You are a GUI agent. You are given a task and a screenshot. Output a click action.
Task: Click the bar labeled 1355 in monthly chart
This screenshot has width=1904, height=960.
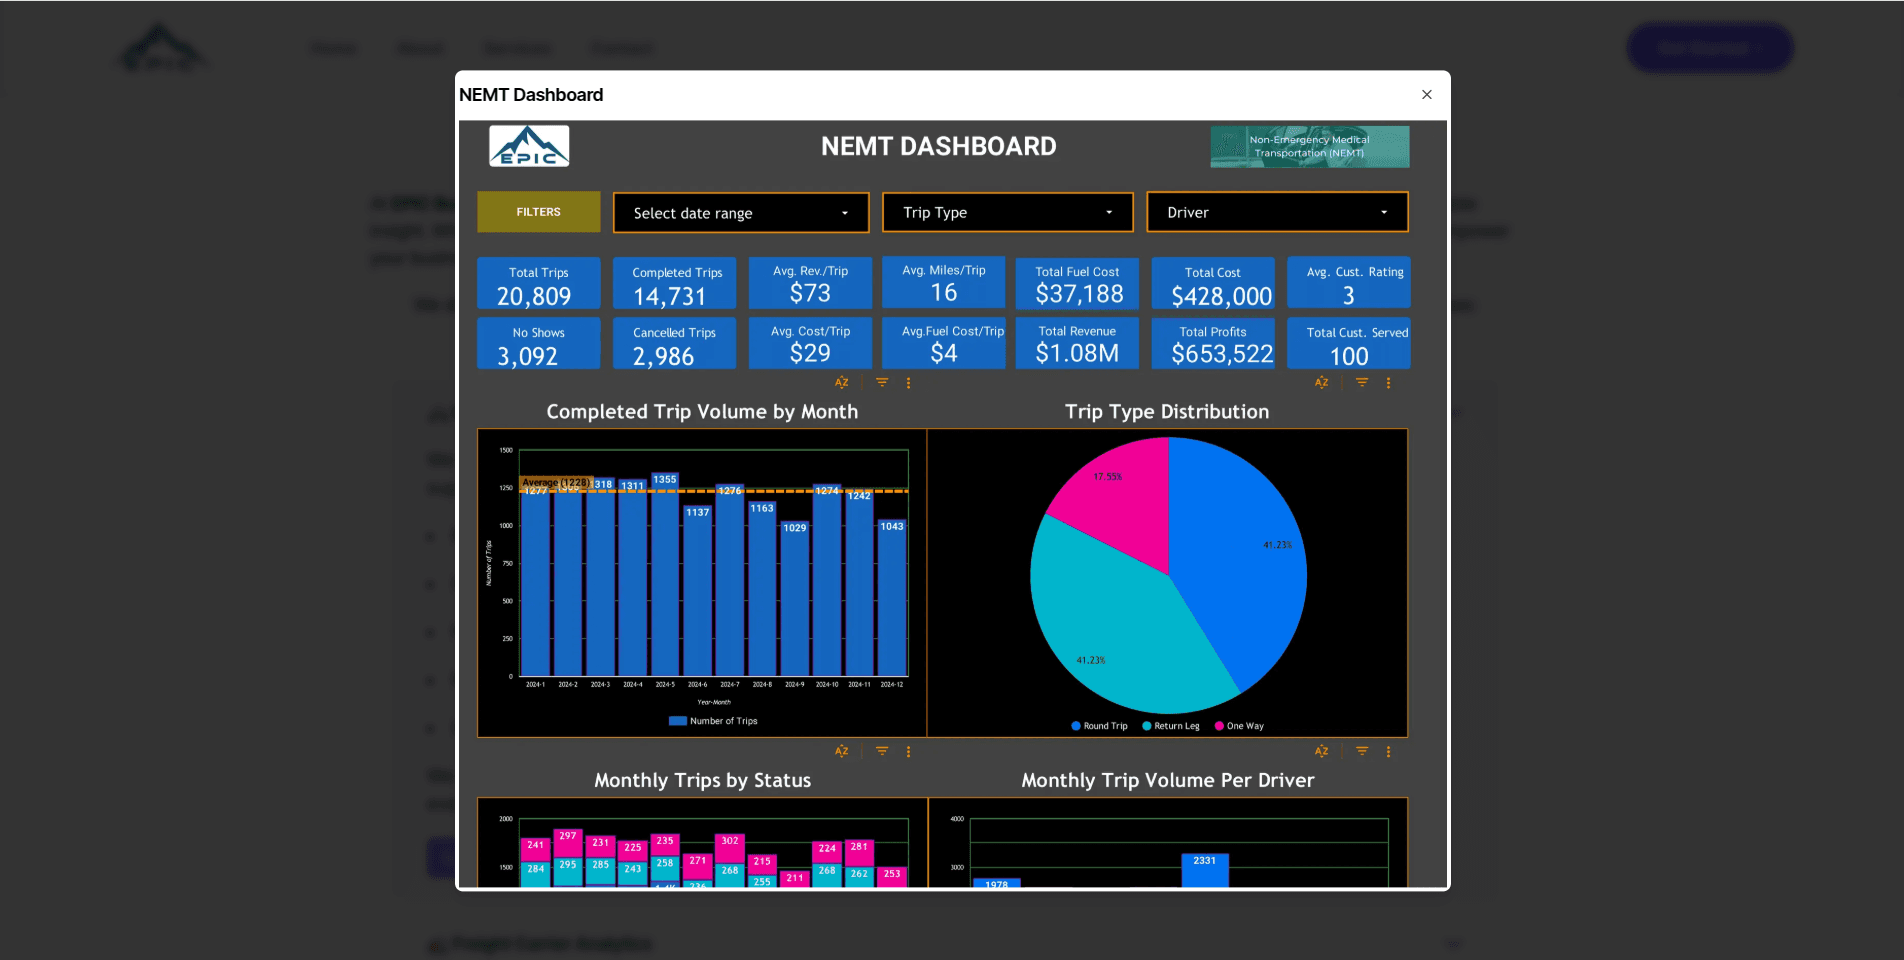pos(665,573)
